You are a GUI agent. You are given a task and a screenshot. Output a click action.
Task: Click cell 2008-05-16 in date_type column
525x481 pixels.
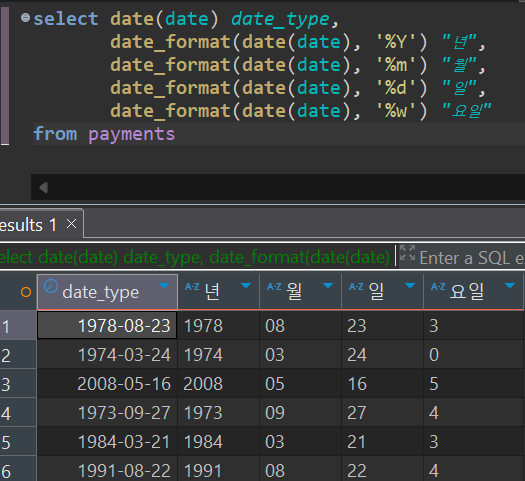pyautogui.click(x=107, y=384)
